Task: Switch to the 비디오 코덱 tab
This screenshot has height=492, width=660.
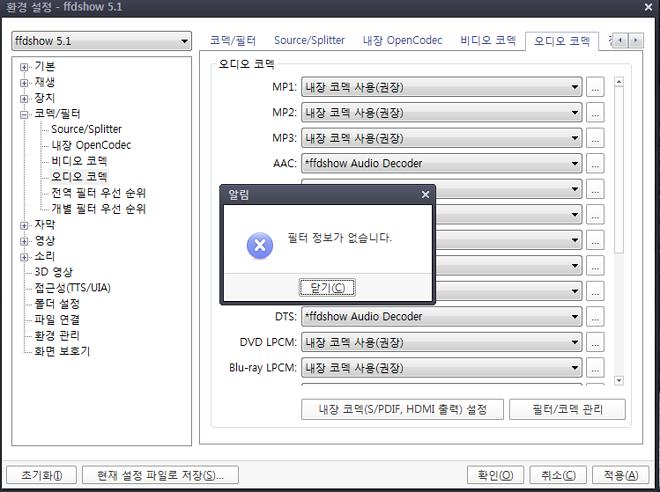Action: [488, 41]
